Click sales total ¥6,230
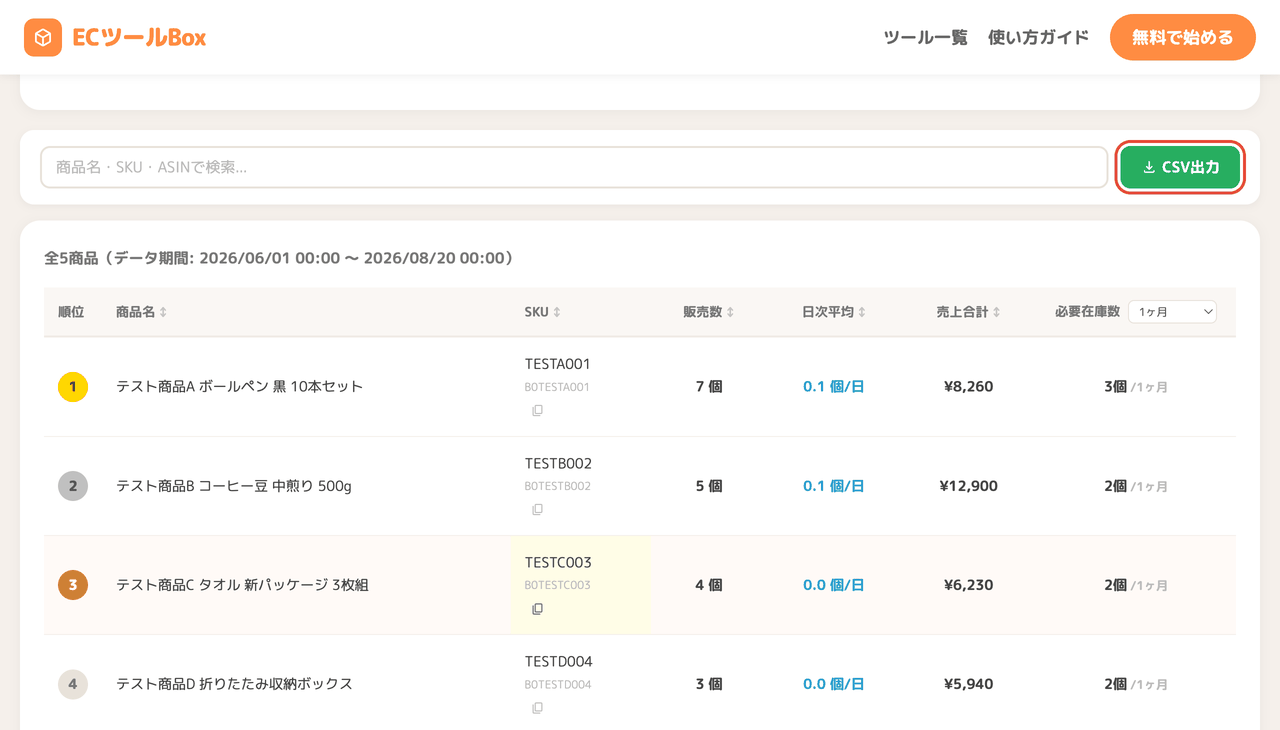1280x730 pixels. [968, 585]
